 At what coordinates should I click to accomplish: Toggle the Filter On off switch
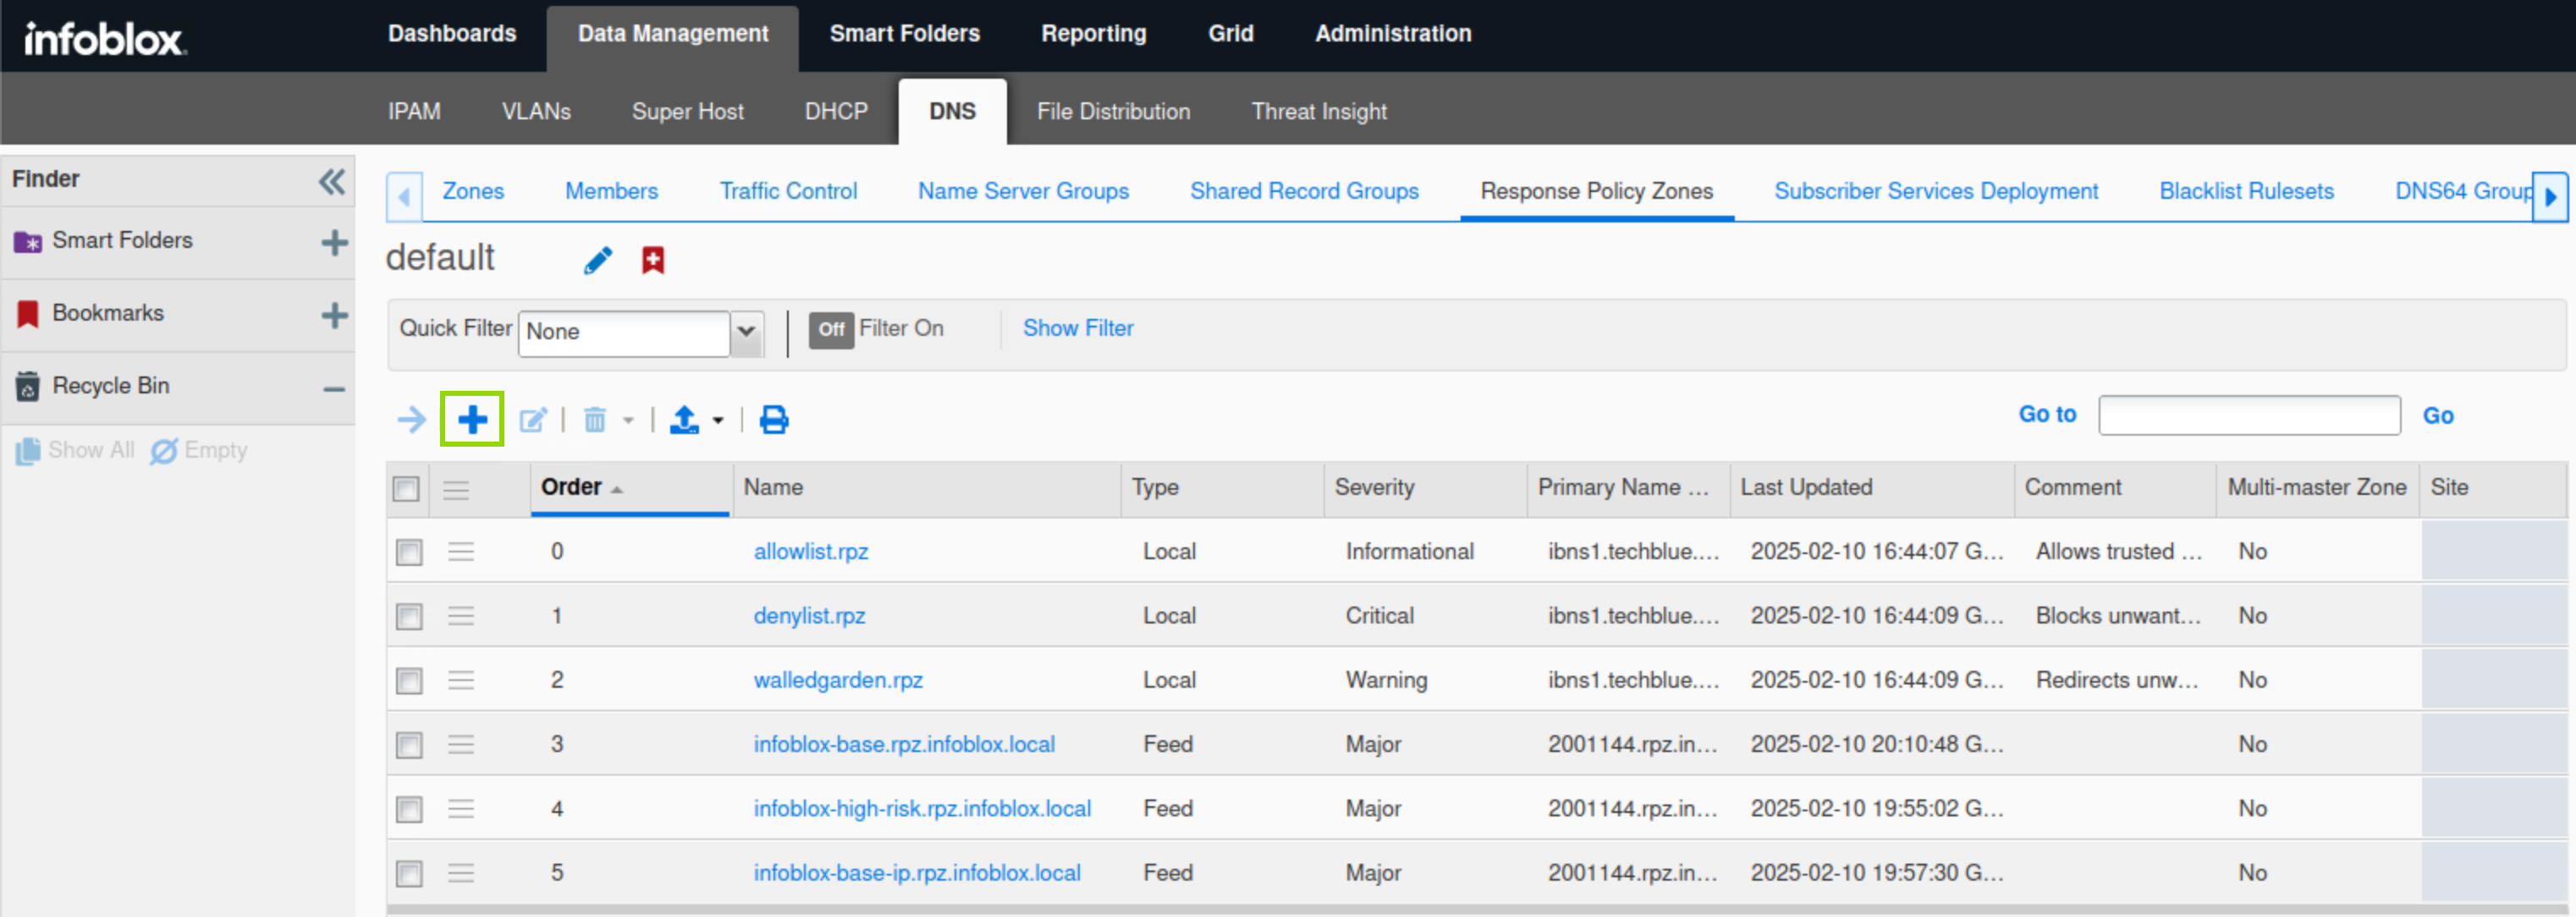pyautogui.click(x=830, y=329)
